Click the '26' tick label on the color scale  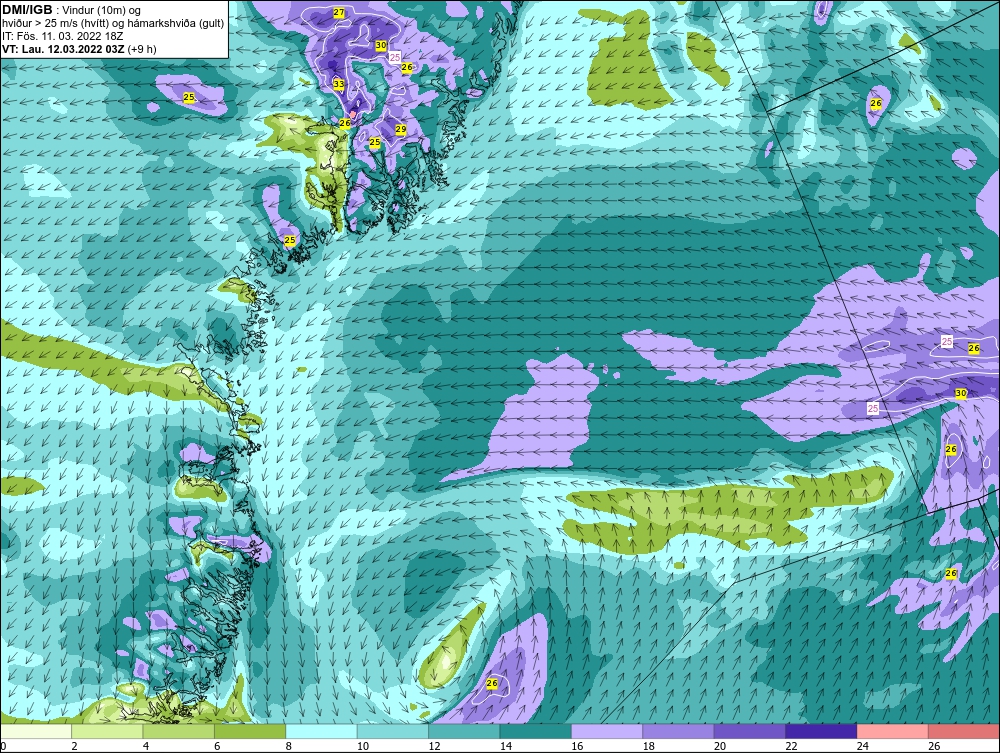click(x=934, y=746)
